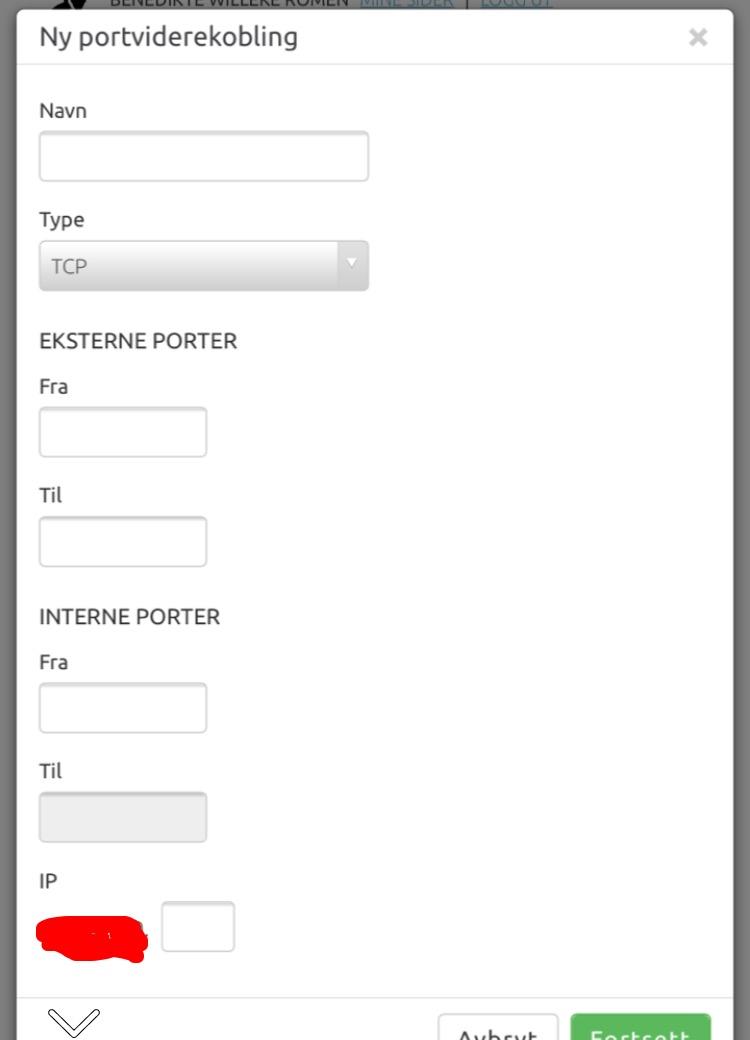Click the LOGG UT link
Screen dimensions: 750x1040
[515, 3]
